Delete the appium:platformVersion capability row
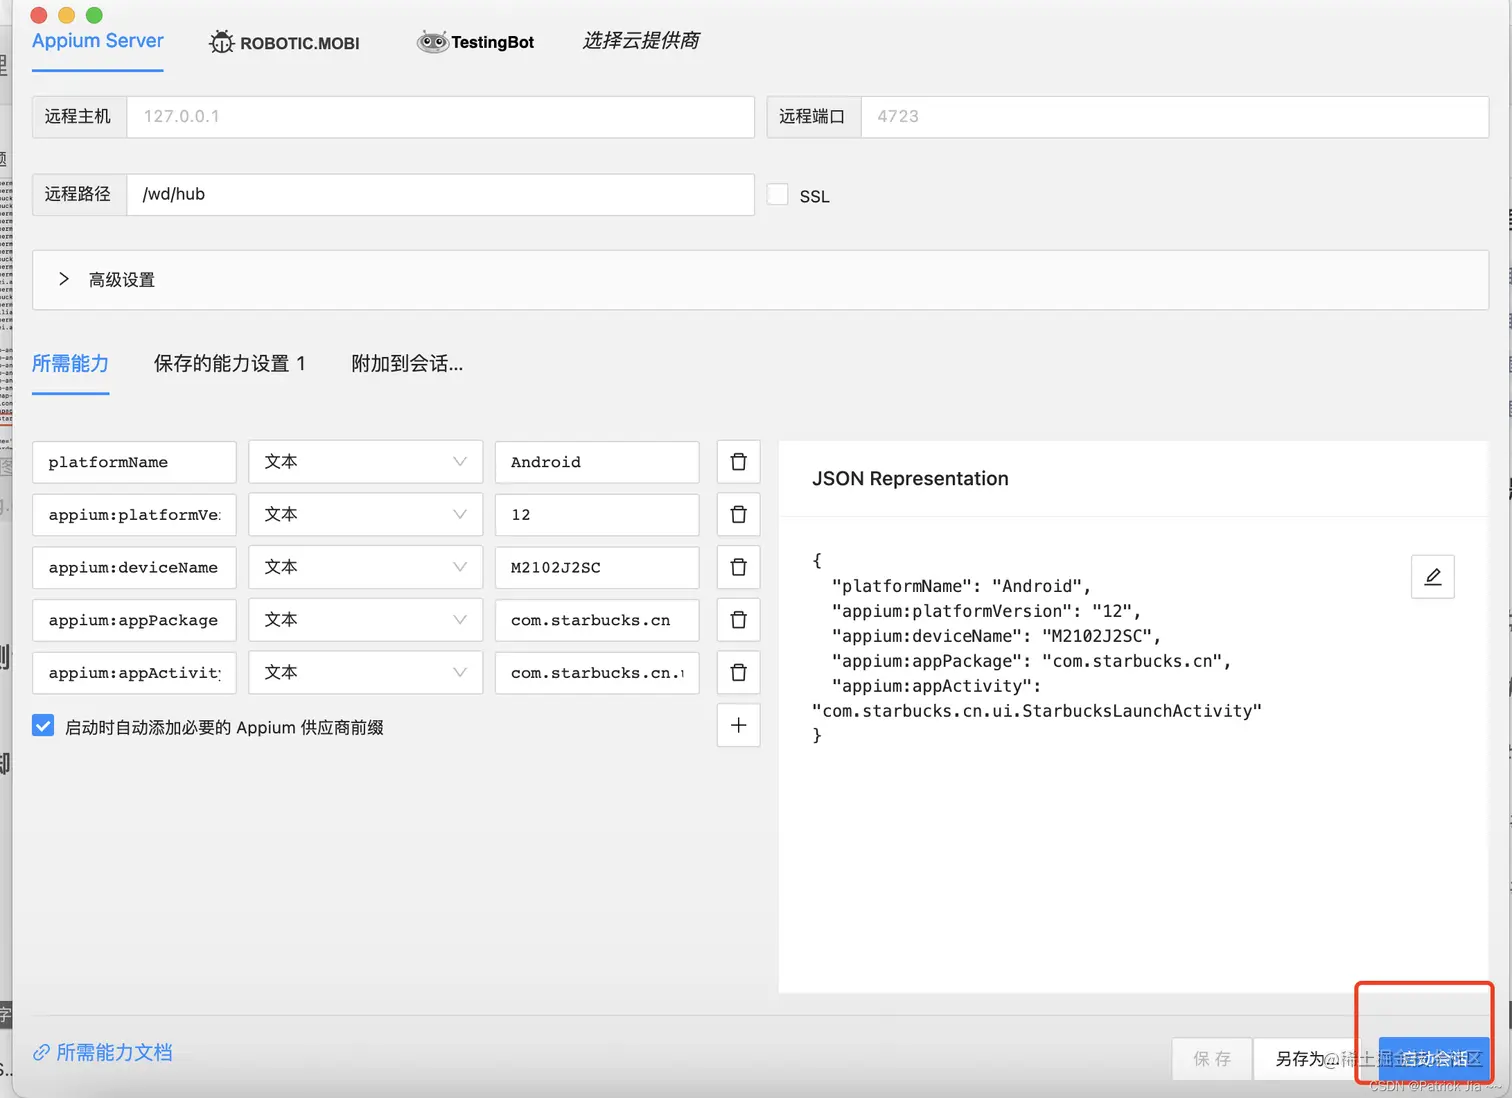 click(738, 514)
